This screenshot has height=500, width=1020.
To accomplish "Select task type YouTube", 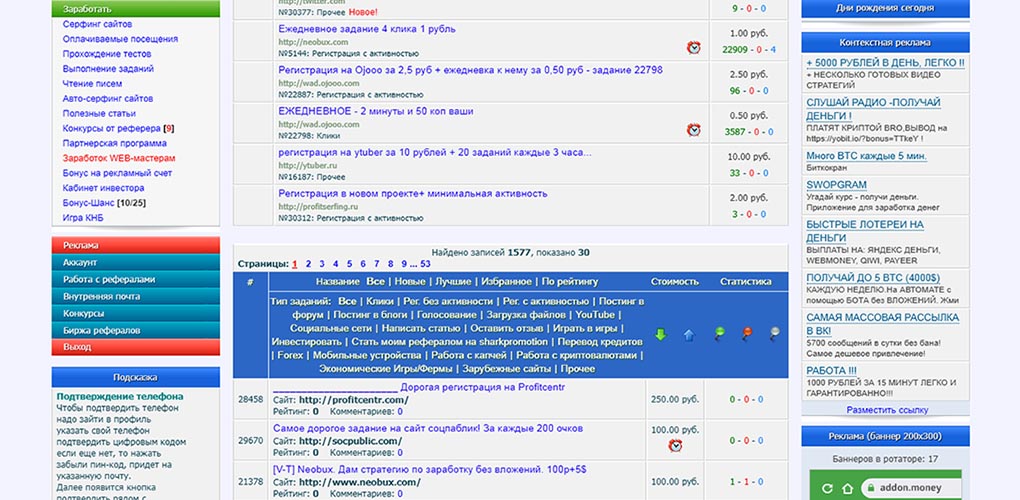I will point(595,315).
